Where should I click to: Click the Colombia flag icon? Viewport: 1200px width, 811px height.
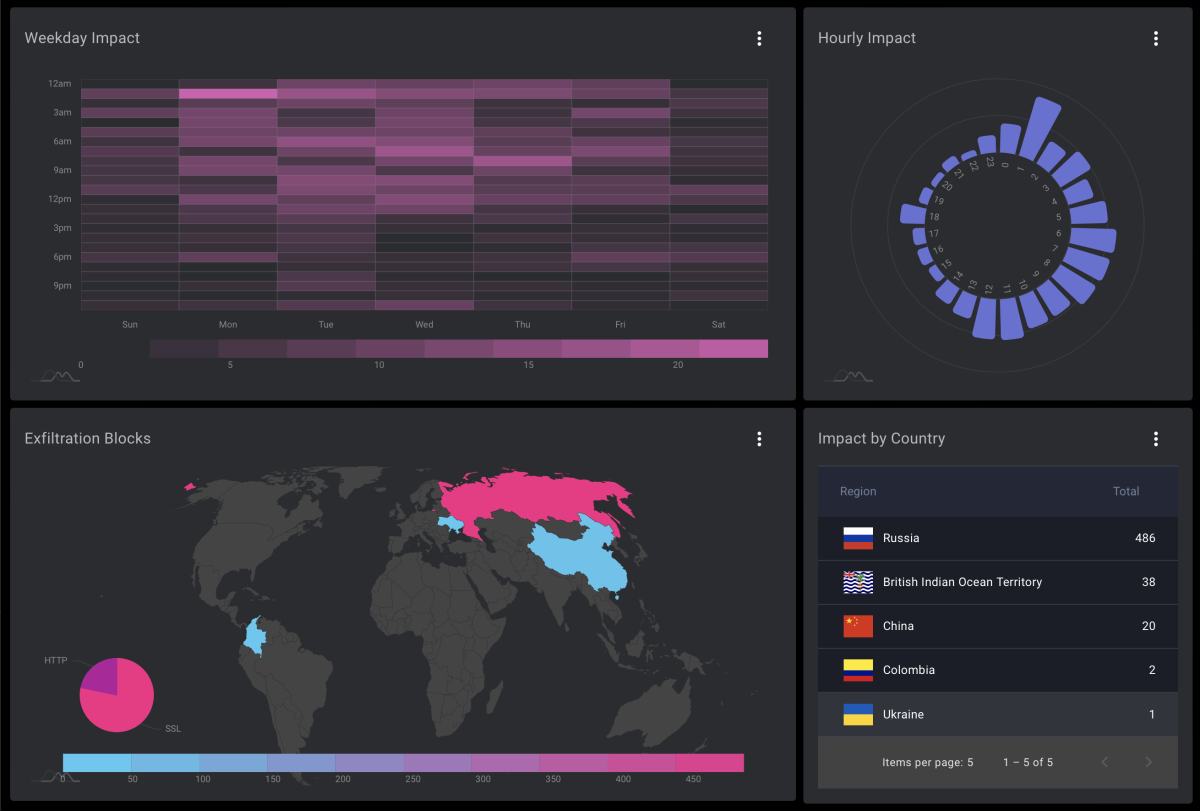coord(858,670)
